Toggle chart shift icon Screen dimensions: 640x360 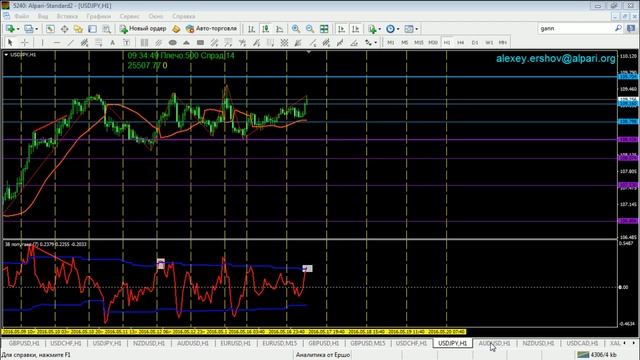tap(356, 29)
